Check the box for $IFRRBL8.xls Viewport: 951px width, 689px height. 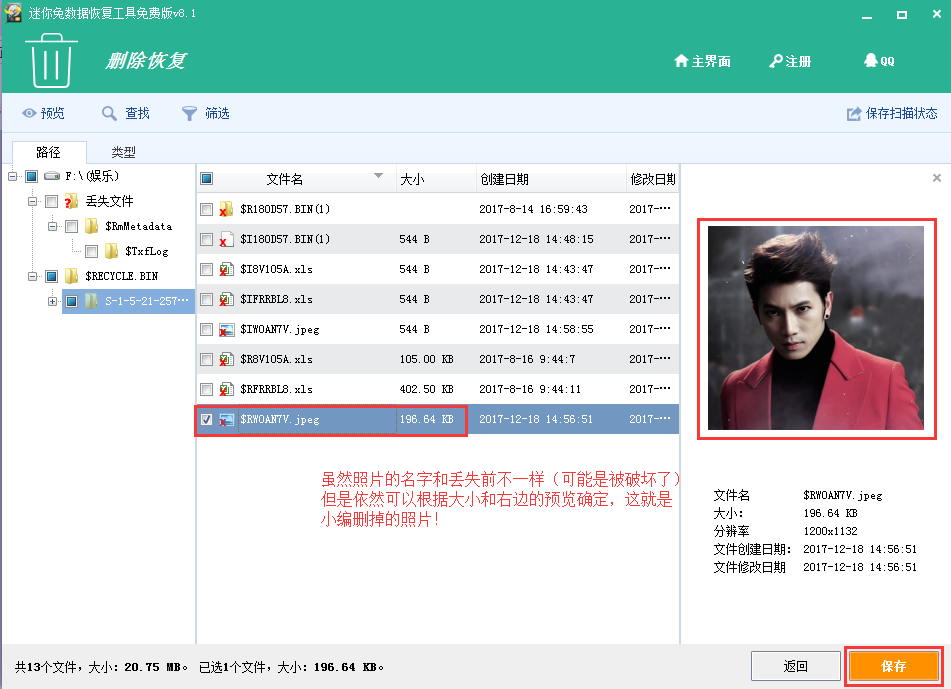(206, 299)
